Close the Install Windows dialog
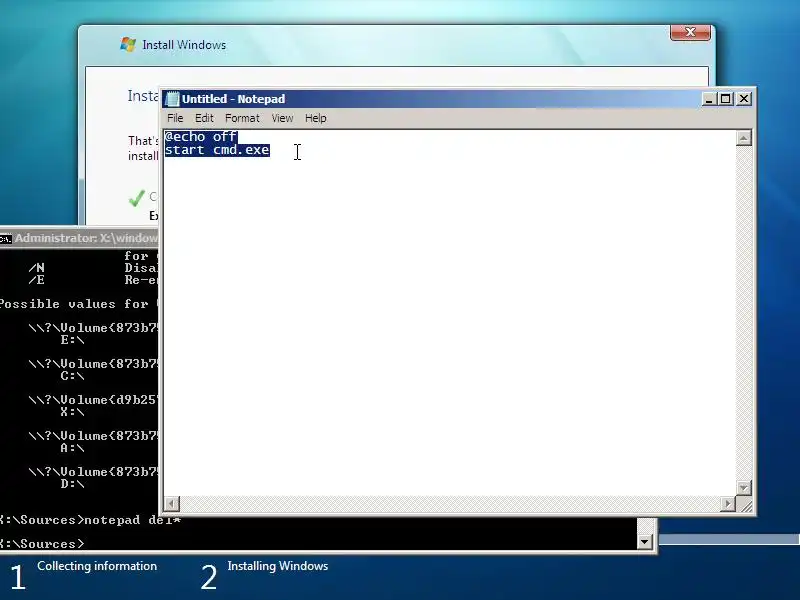 click(690, 32)
